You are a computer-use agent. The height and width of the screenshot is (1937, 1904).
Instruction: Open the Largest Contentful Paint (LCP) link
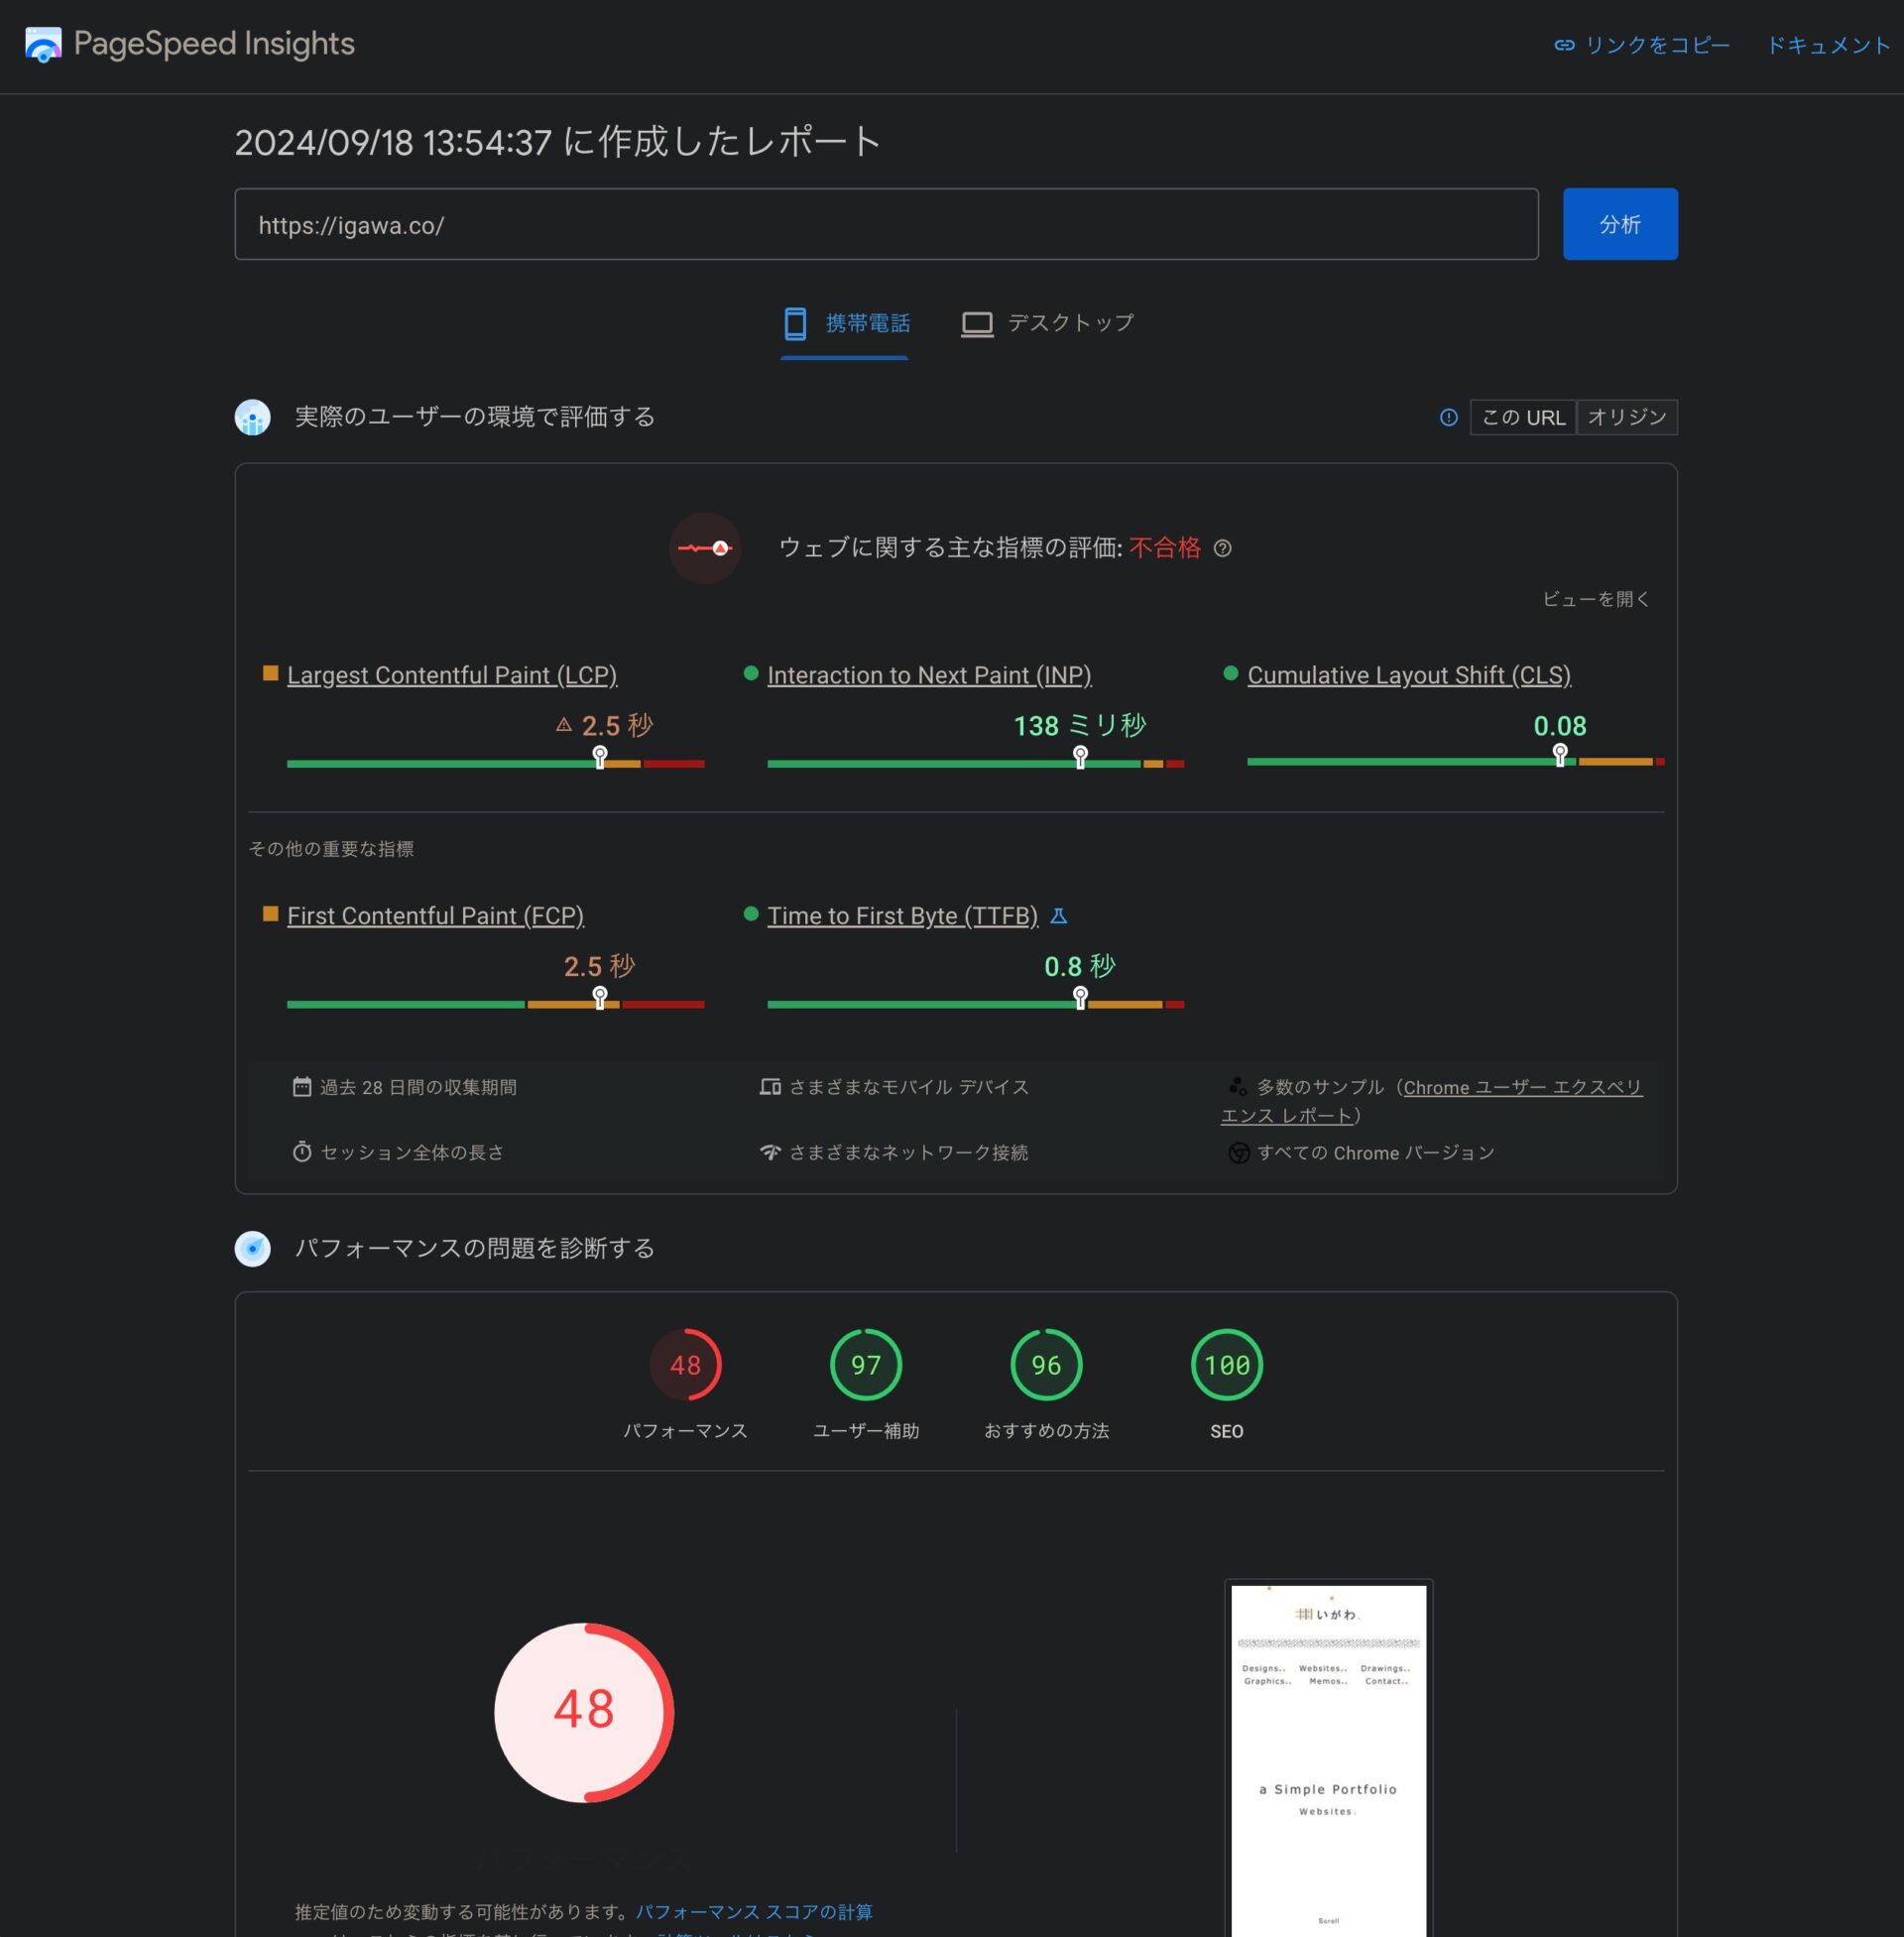(452, 675)
